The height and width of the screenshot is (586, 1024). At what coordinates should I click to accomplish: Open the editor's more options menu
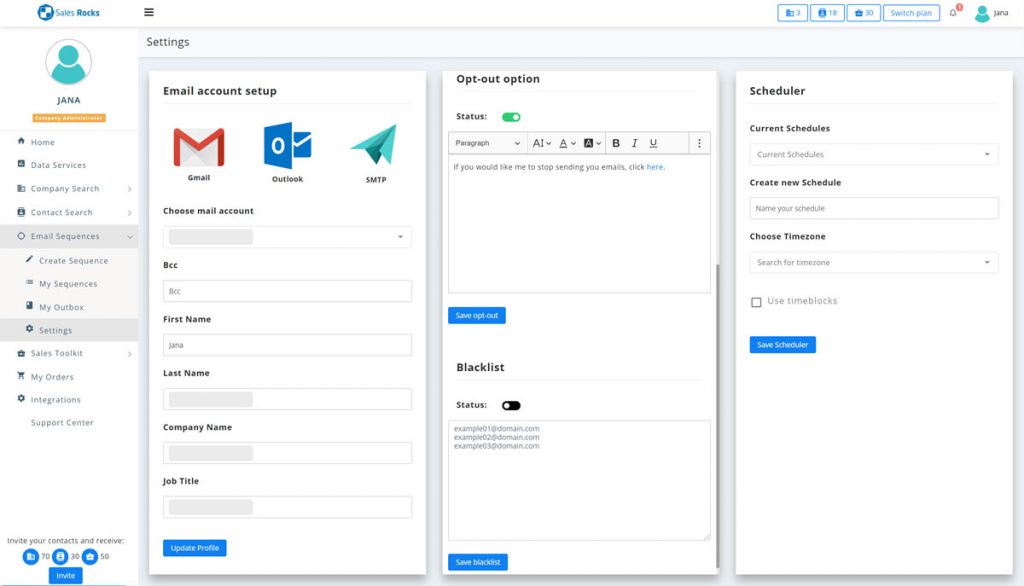tap(699, 143)
